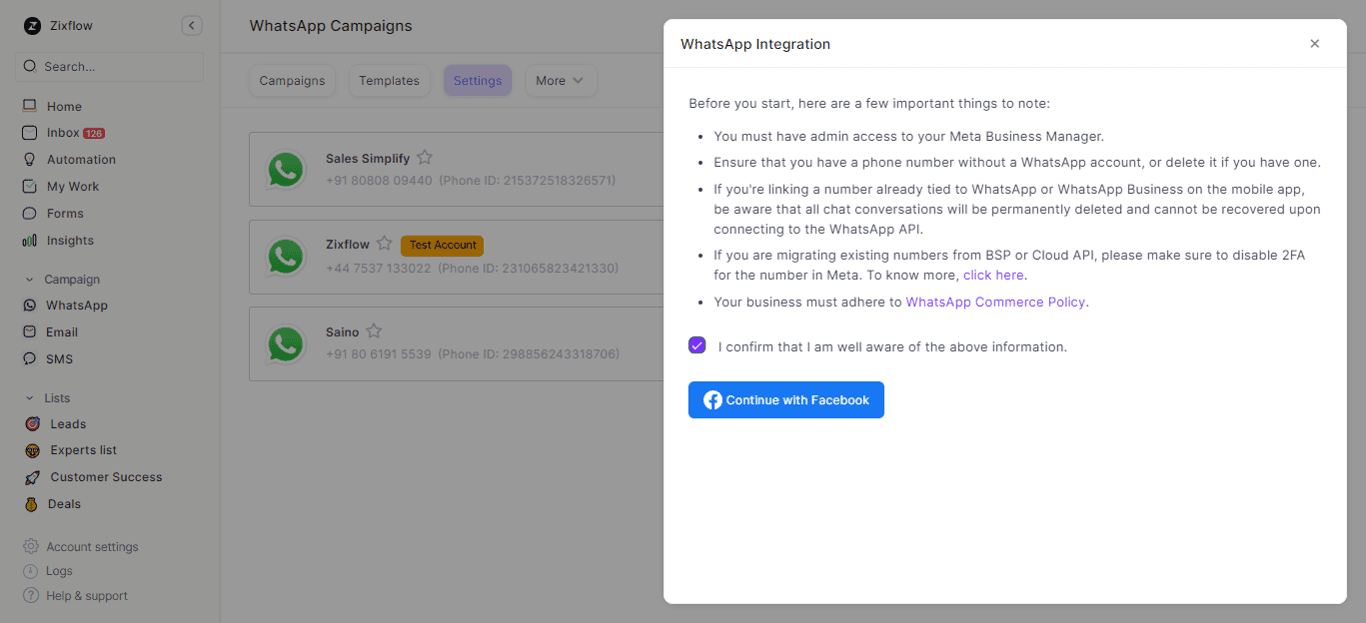The image size is (1366, 623).
Task: Open the WhatsApp Commerce Policy link
Action: point(995,302)
